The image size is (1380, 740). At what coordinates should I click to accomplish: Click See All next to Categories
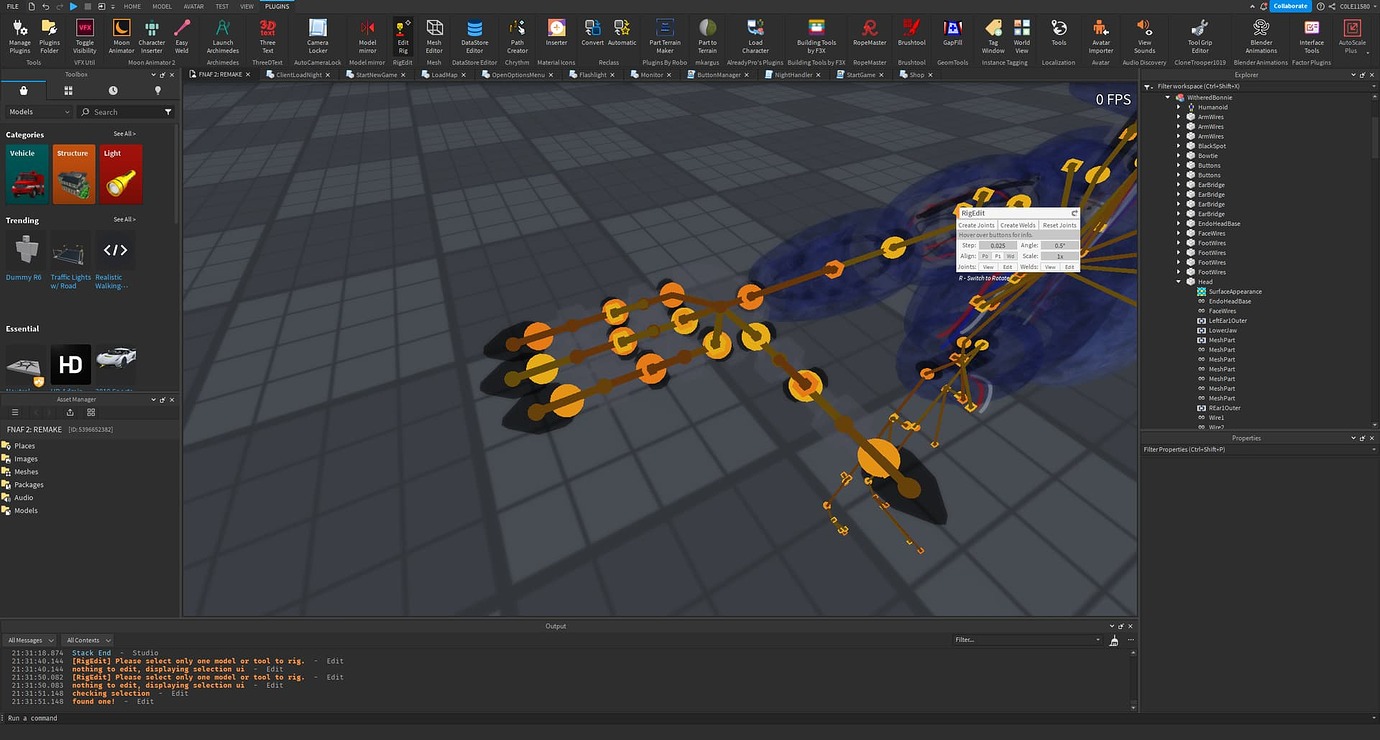pyautogui.click(x=124, y=134)
